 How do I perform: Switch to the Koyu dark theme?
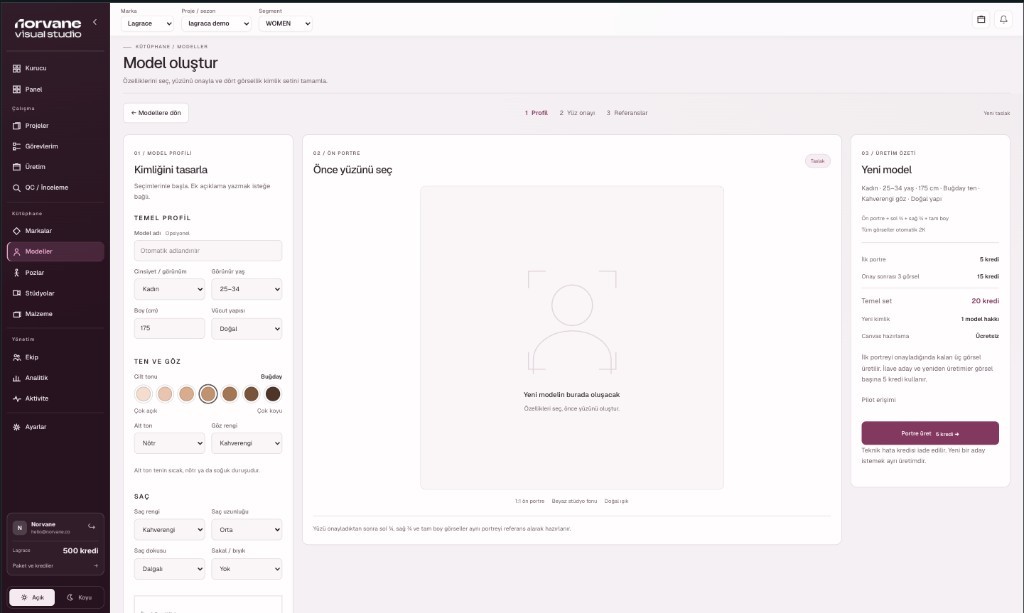tap(80, 597)
